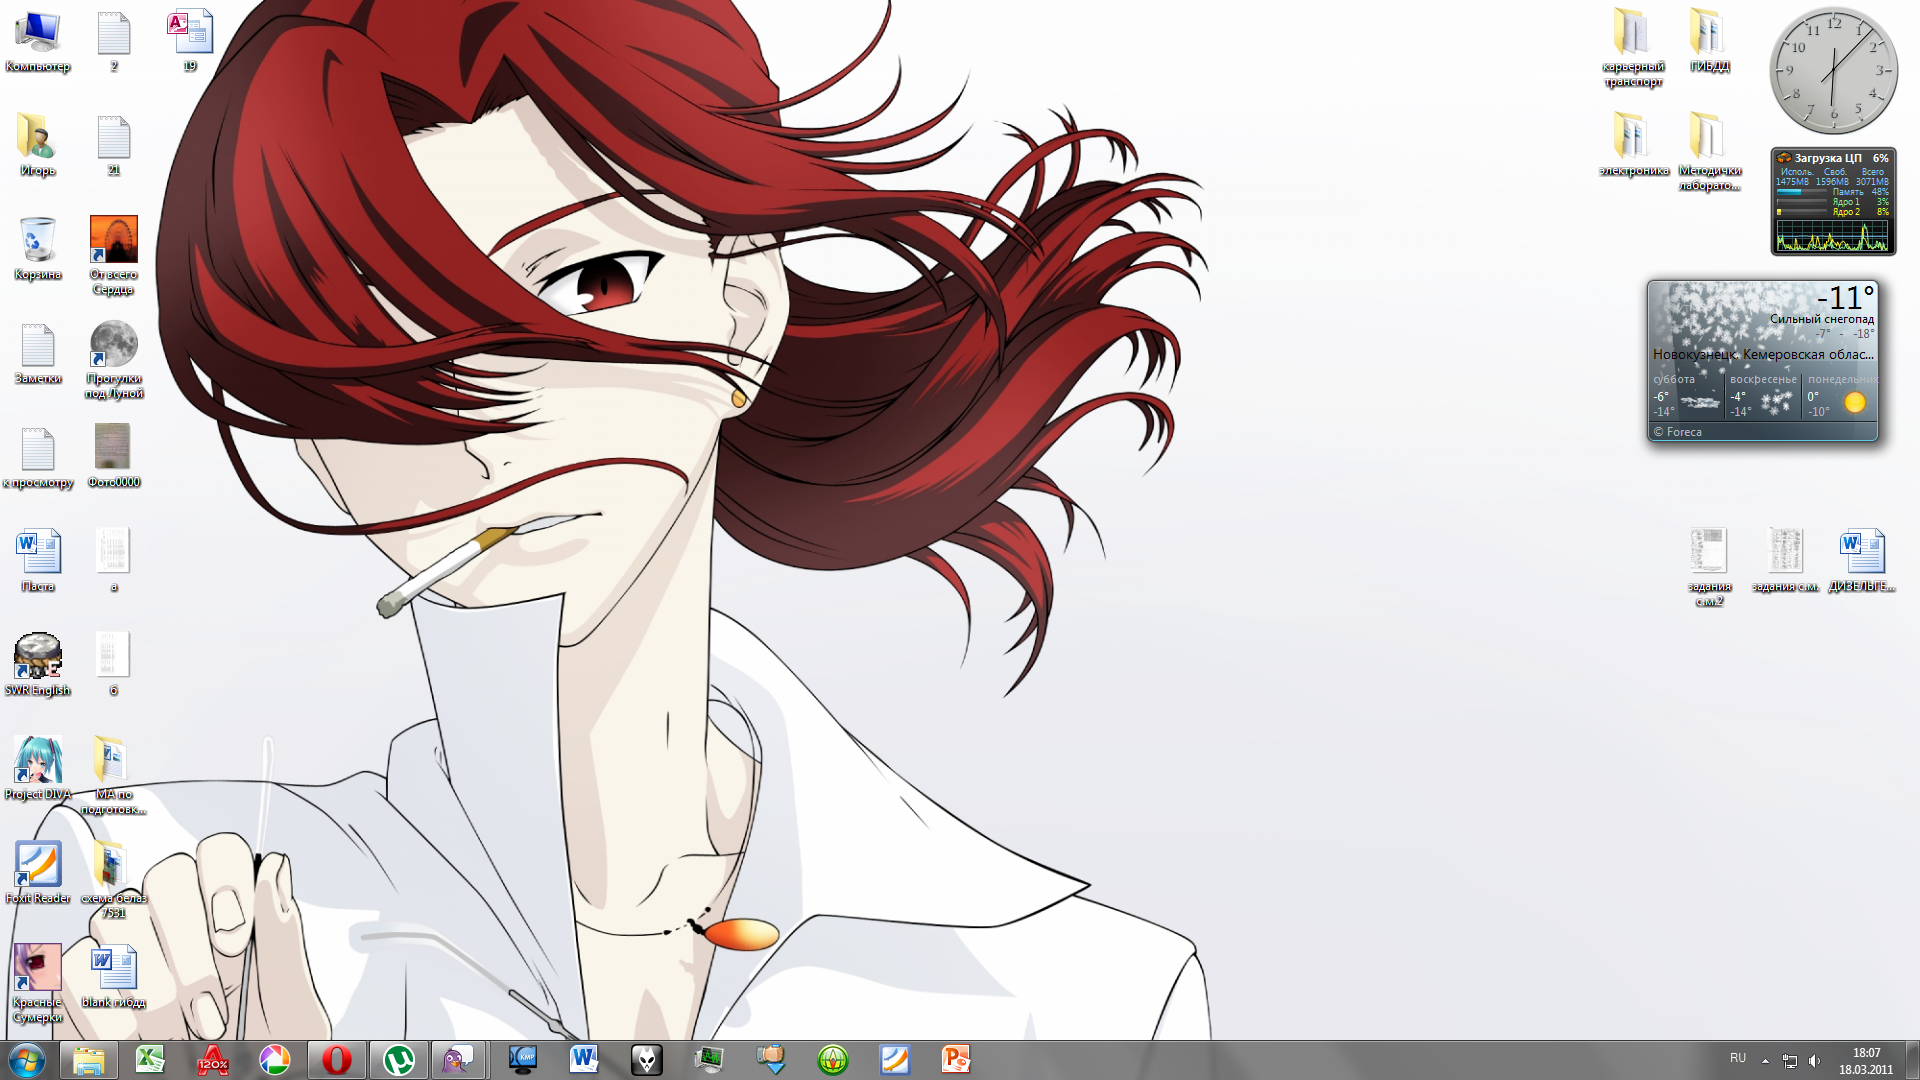The image size is (1920, 1080).
Task: Launch KMPlayer from the taskbar
Action: coord(522,1060)
